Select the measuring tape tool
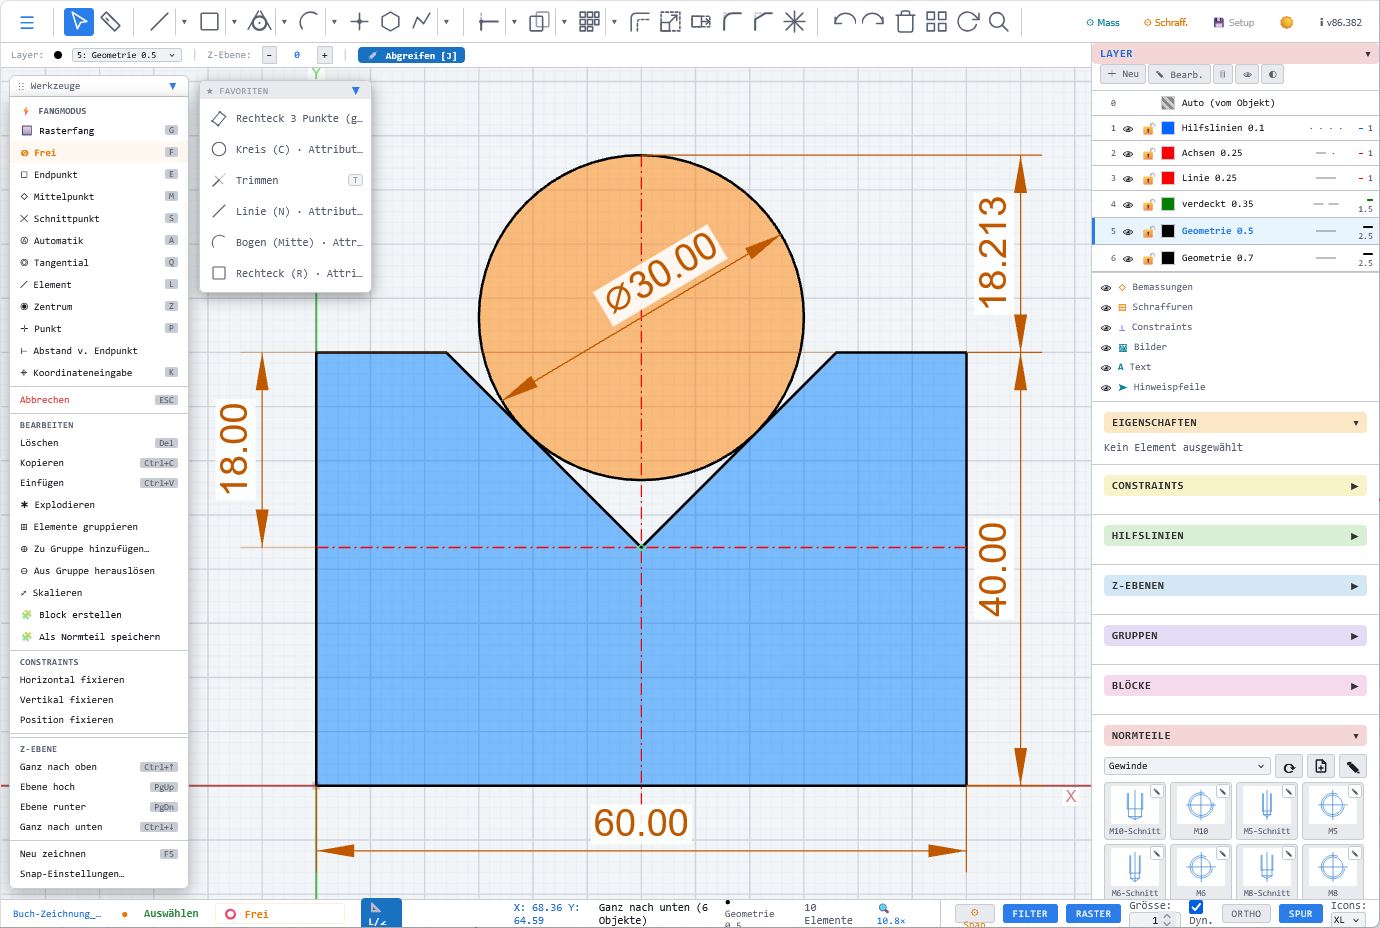Screen dimensions: 1380x928 111,22
